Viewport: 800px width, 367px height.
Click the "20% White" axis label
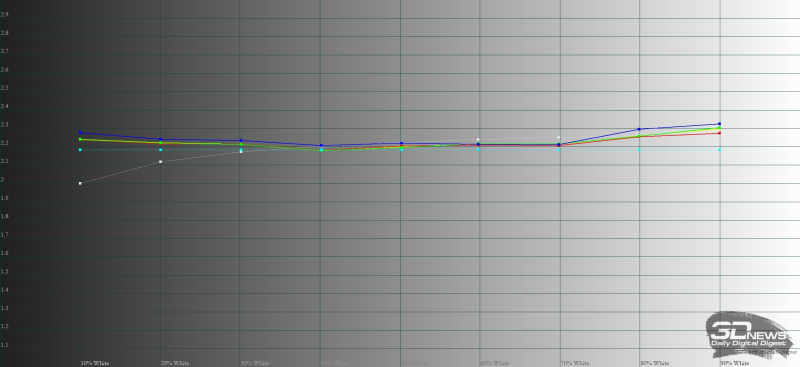(x=175, y=363)
